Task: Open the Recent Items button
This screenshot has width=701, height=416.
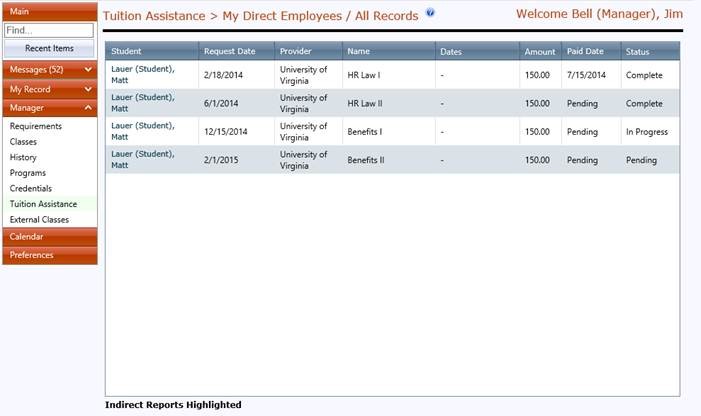Action: (x=49, y=48)
